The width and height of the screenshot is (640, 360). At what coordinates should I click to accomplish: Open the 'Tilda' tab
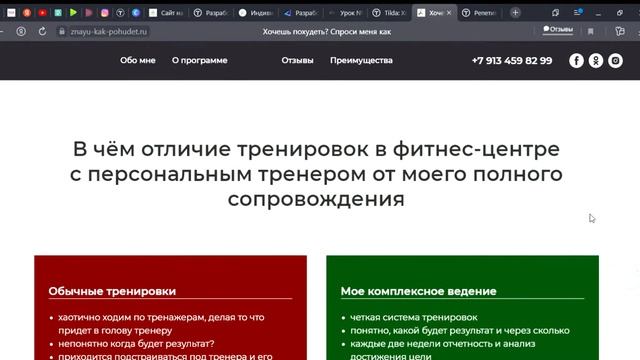click(x=389, y=13)
